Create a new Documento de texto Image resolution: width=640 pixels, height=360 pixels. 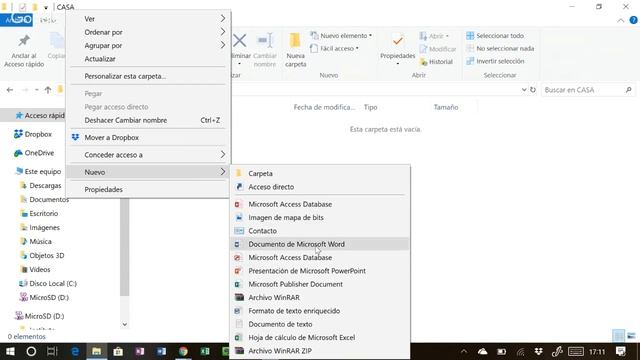click(x=320, y=324)
